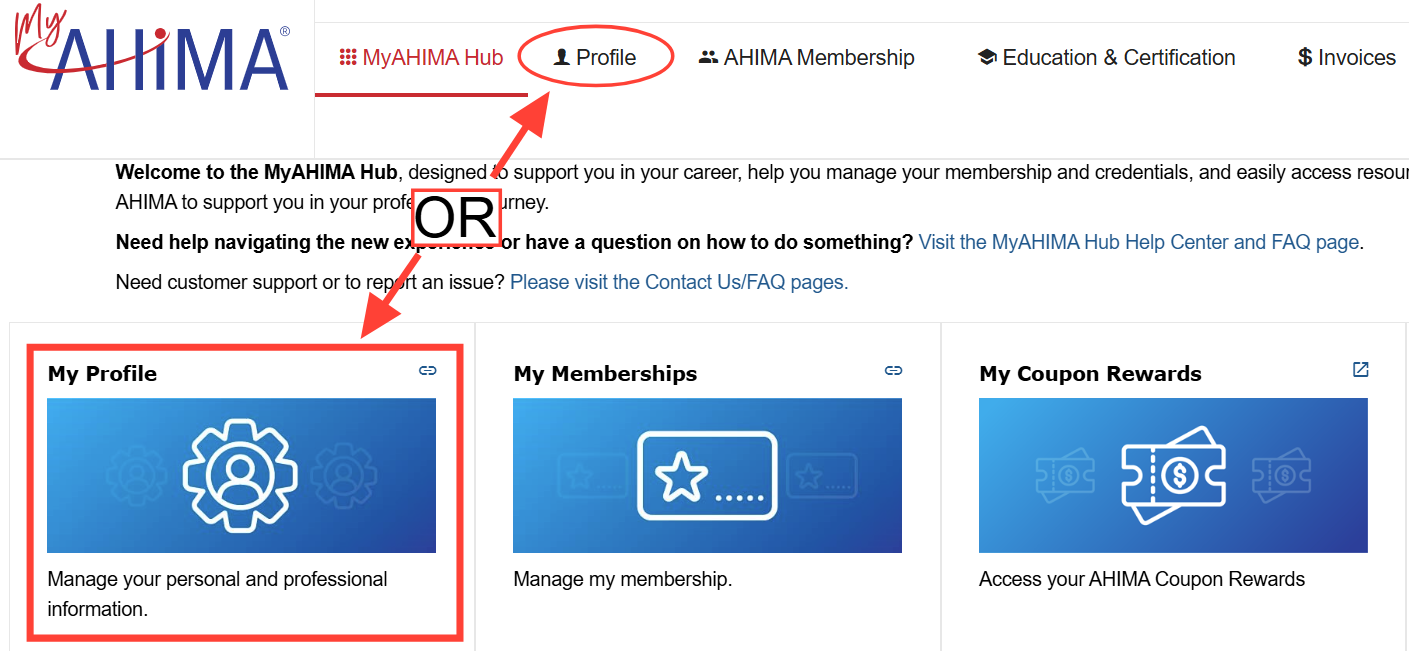
Task: Click the Profile person icon
Action: point(562,58)
